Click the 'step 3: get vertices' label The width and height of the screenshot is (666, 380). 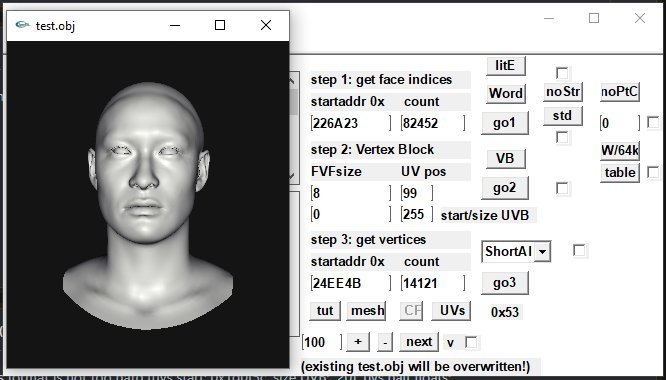tap(368, 240)
